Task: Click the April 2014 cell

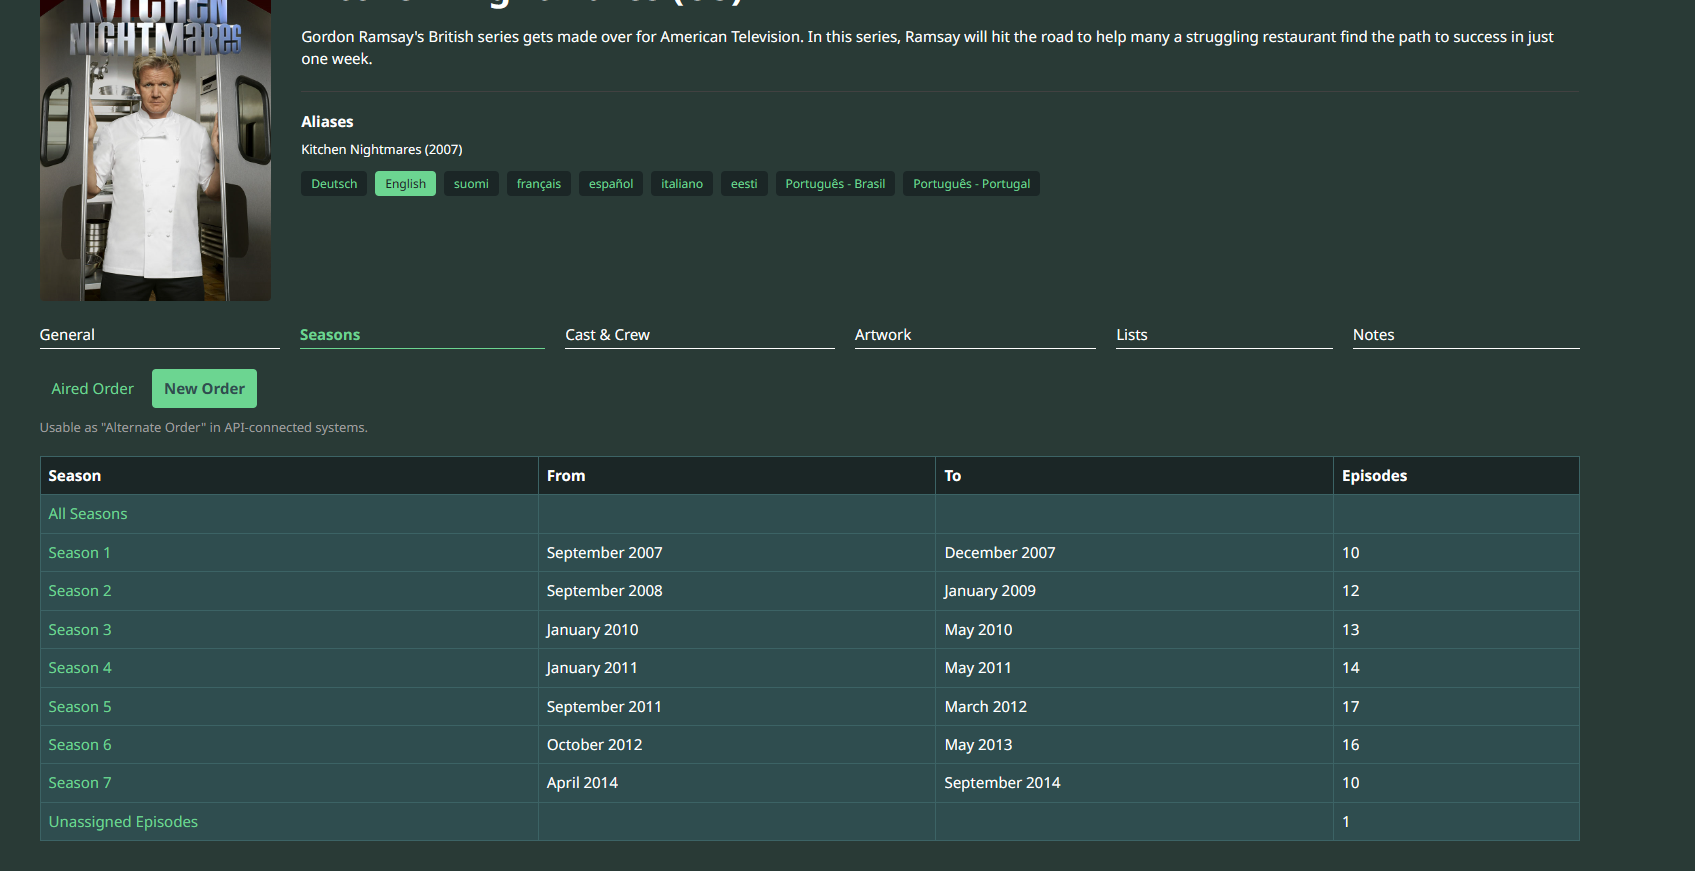Action: coord(737,783)
